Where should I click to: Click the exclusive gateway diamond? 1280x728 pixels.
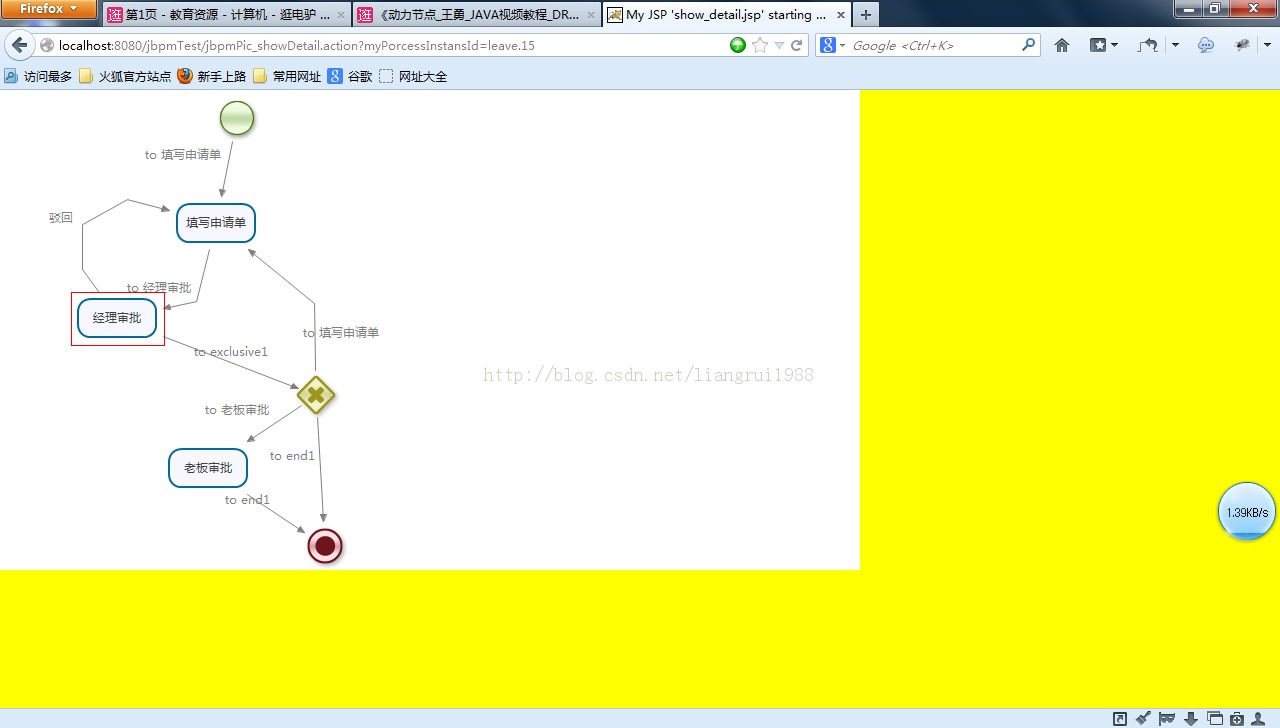pos(316,395)
